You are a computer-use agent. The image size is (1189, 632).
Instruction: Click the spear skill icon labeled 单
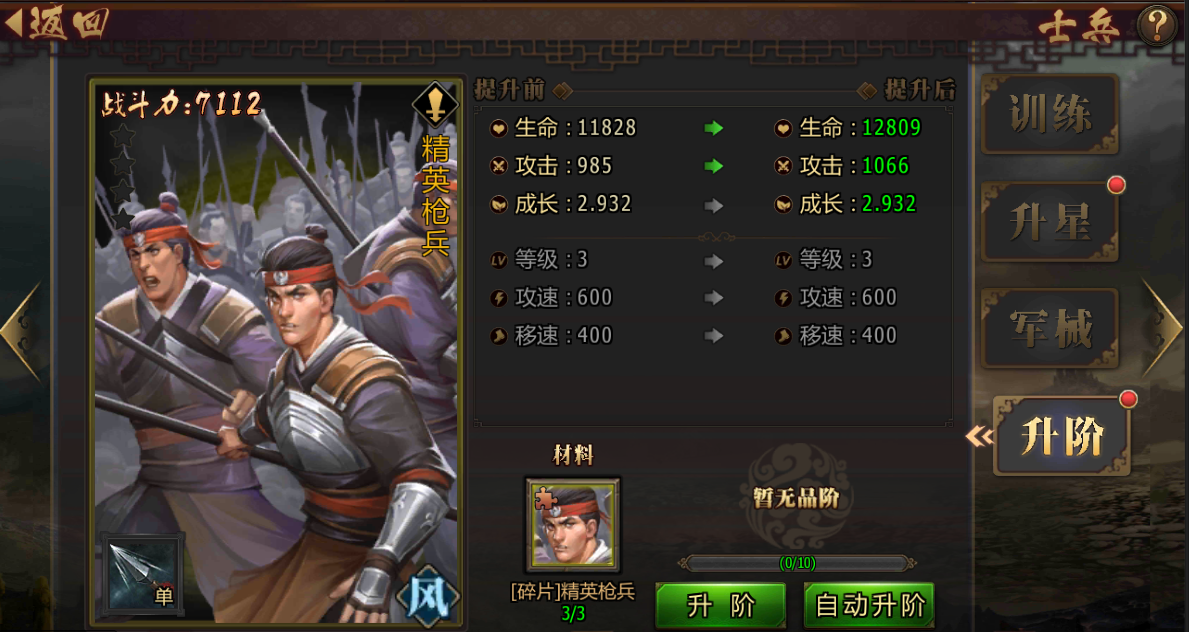(x=143, y=573)
